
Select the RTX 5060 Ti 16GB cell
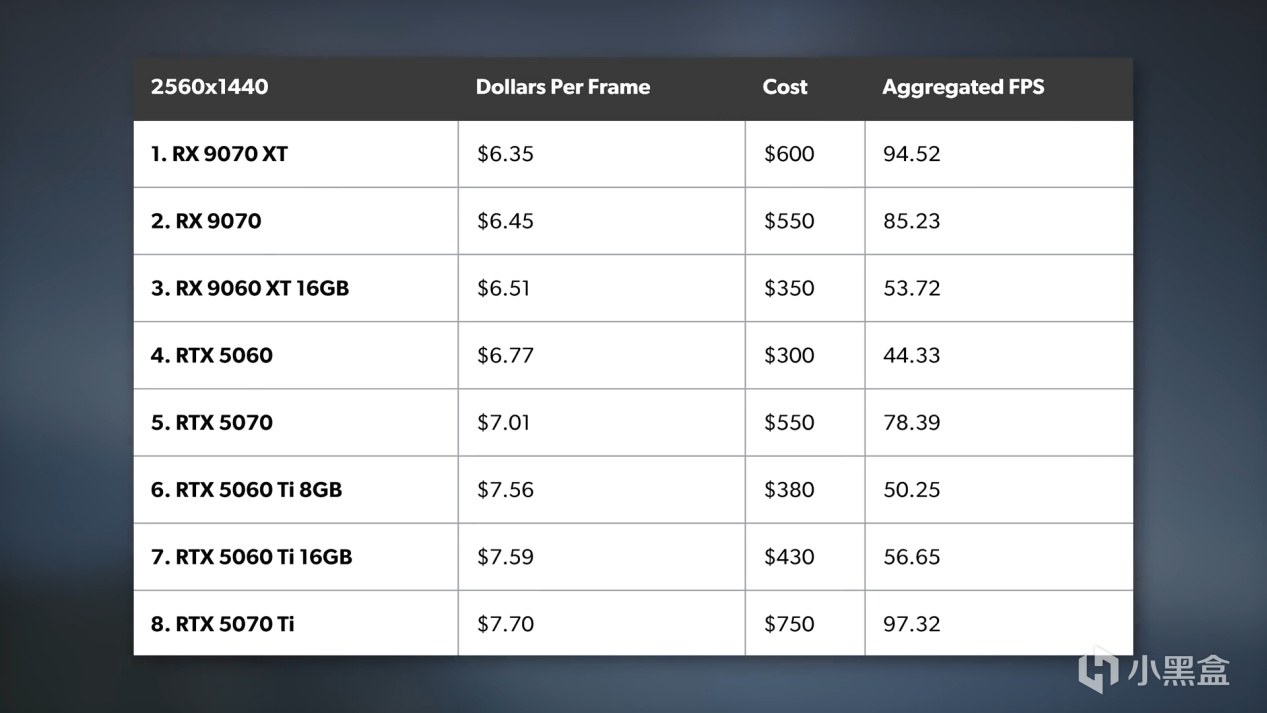[252, 556]
